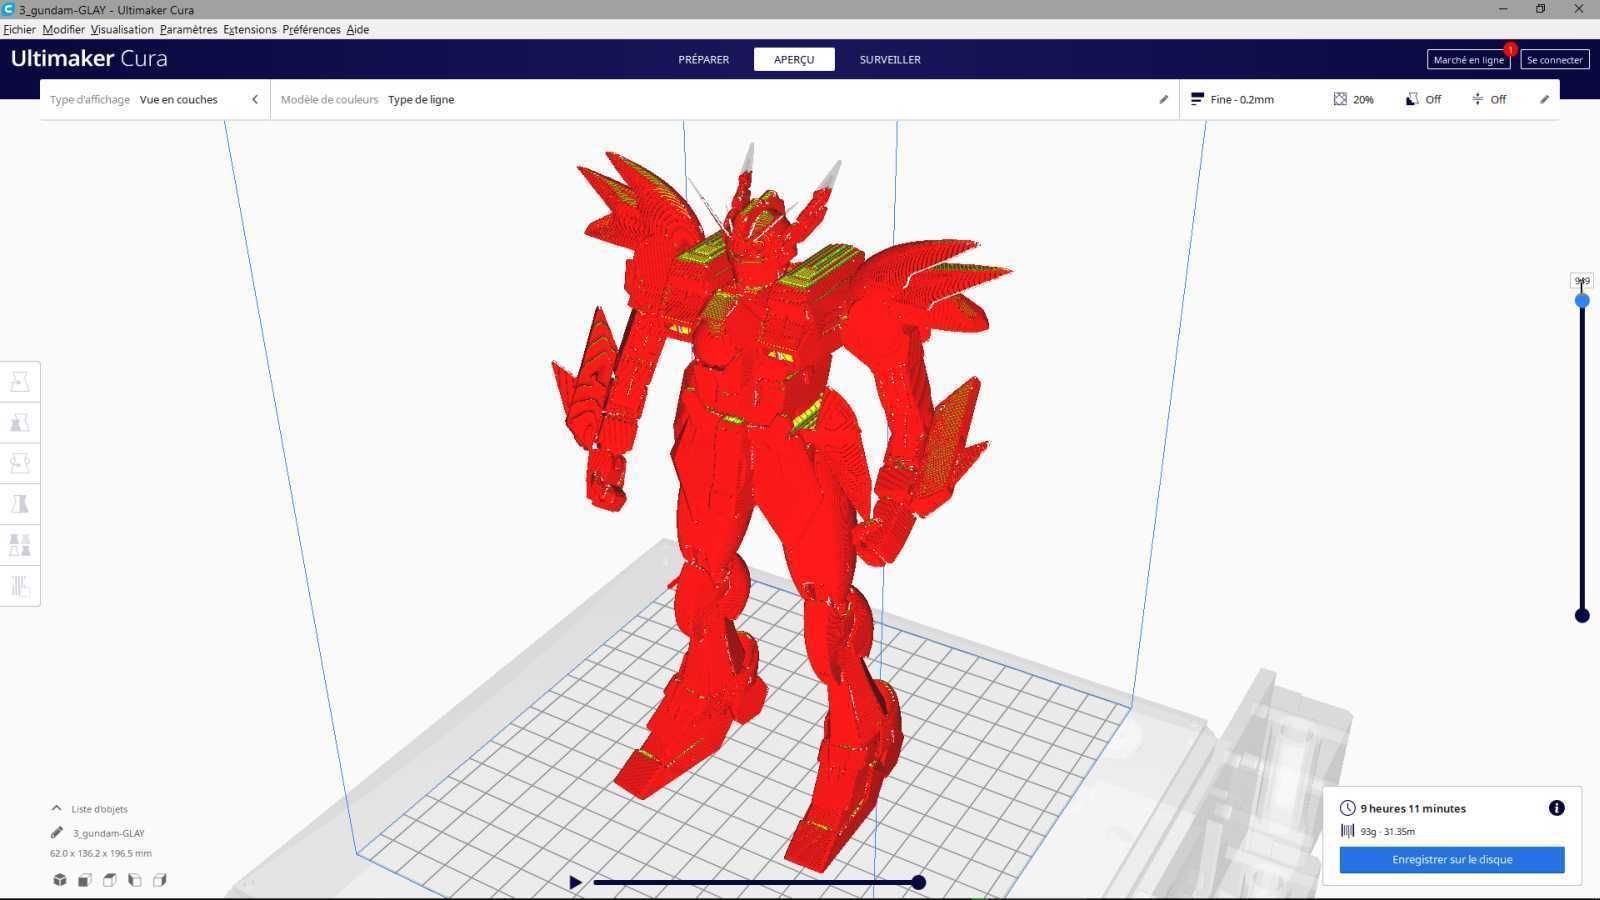Viewport: 1600px width, 900px height.
Task: Open the Visualisation menu
Action: (x=122, y=29)
